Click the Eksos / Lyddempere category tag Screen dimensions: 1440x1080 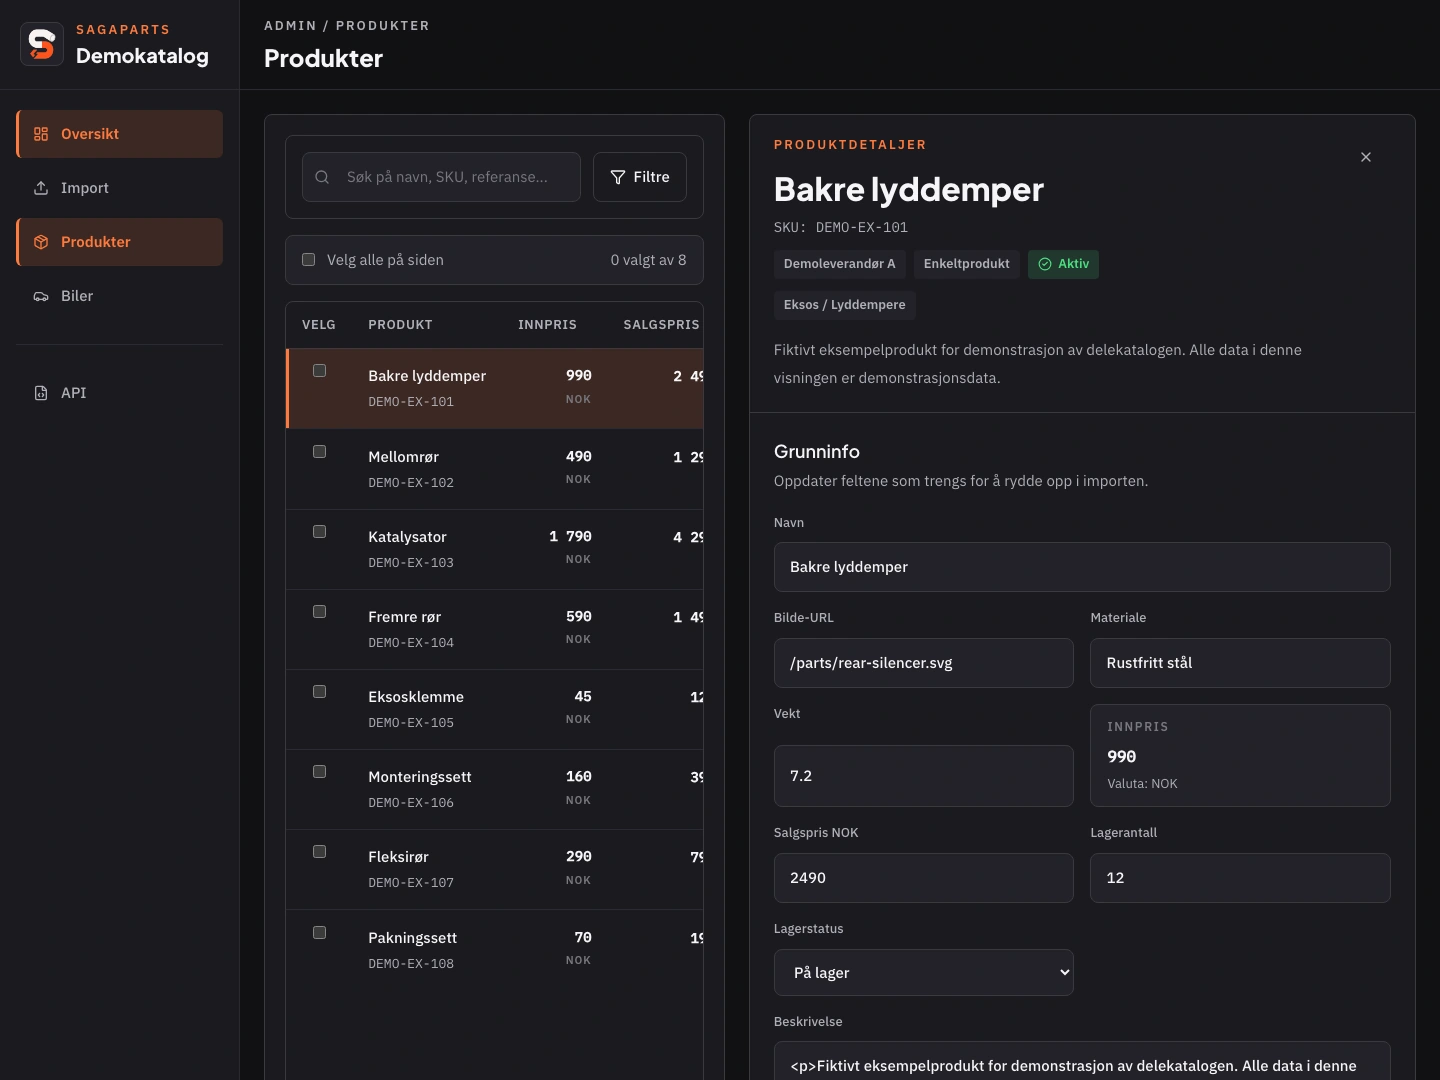(x=845, y=305)
